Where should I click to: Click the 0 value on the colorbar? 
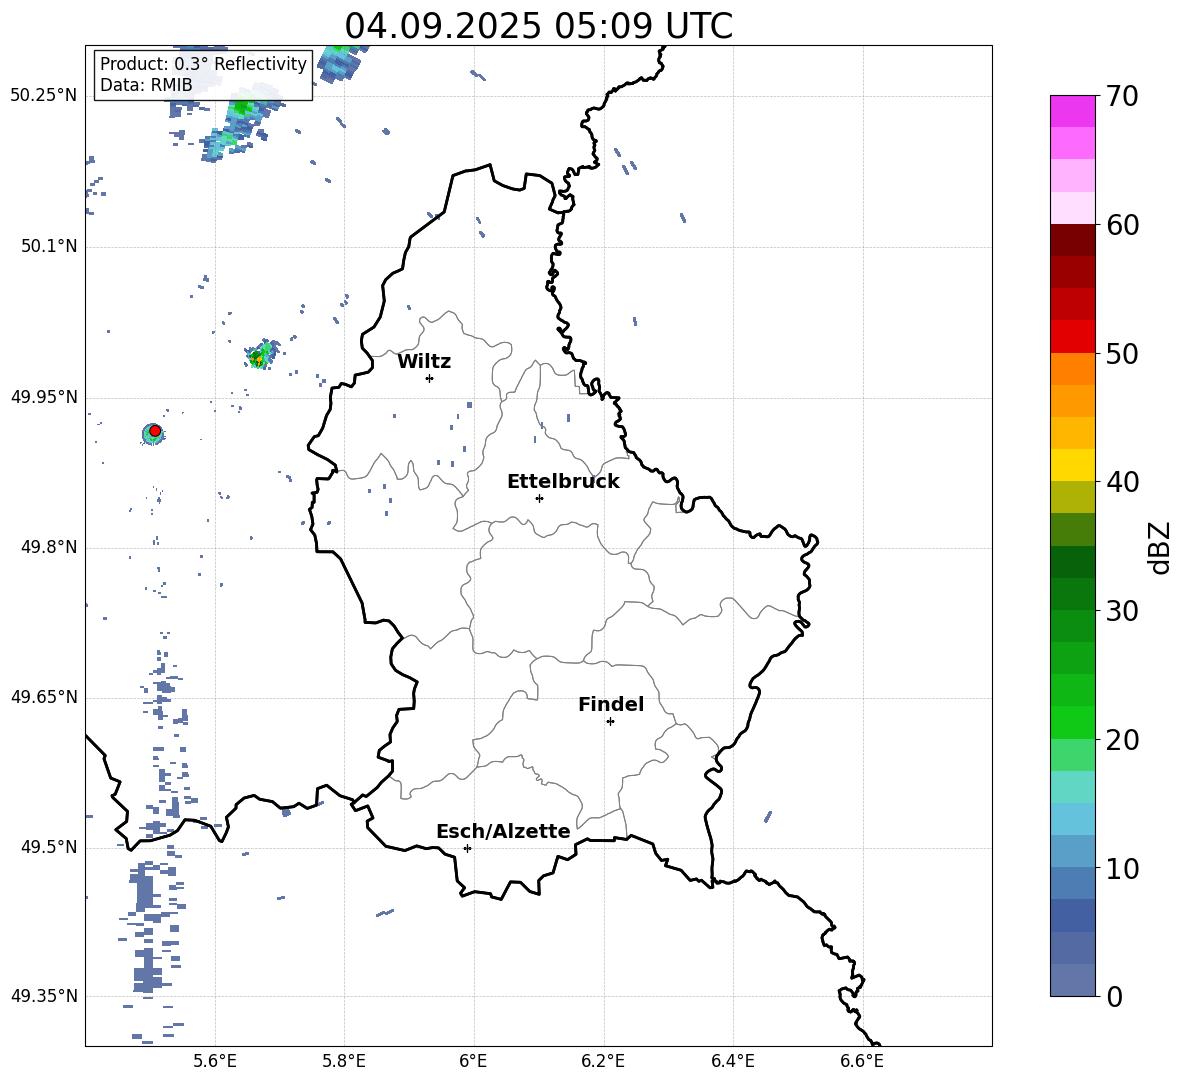coord(1114,997)
